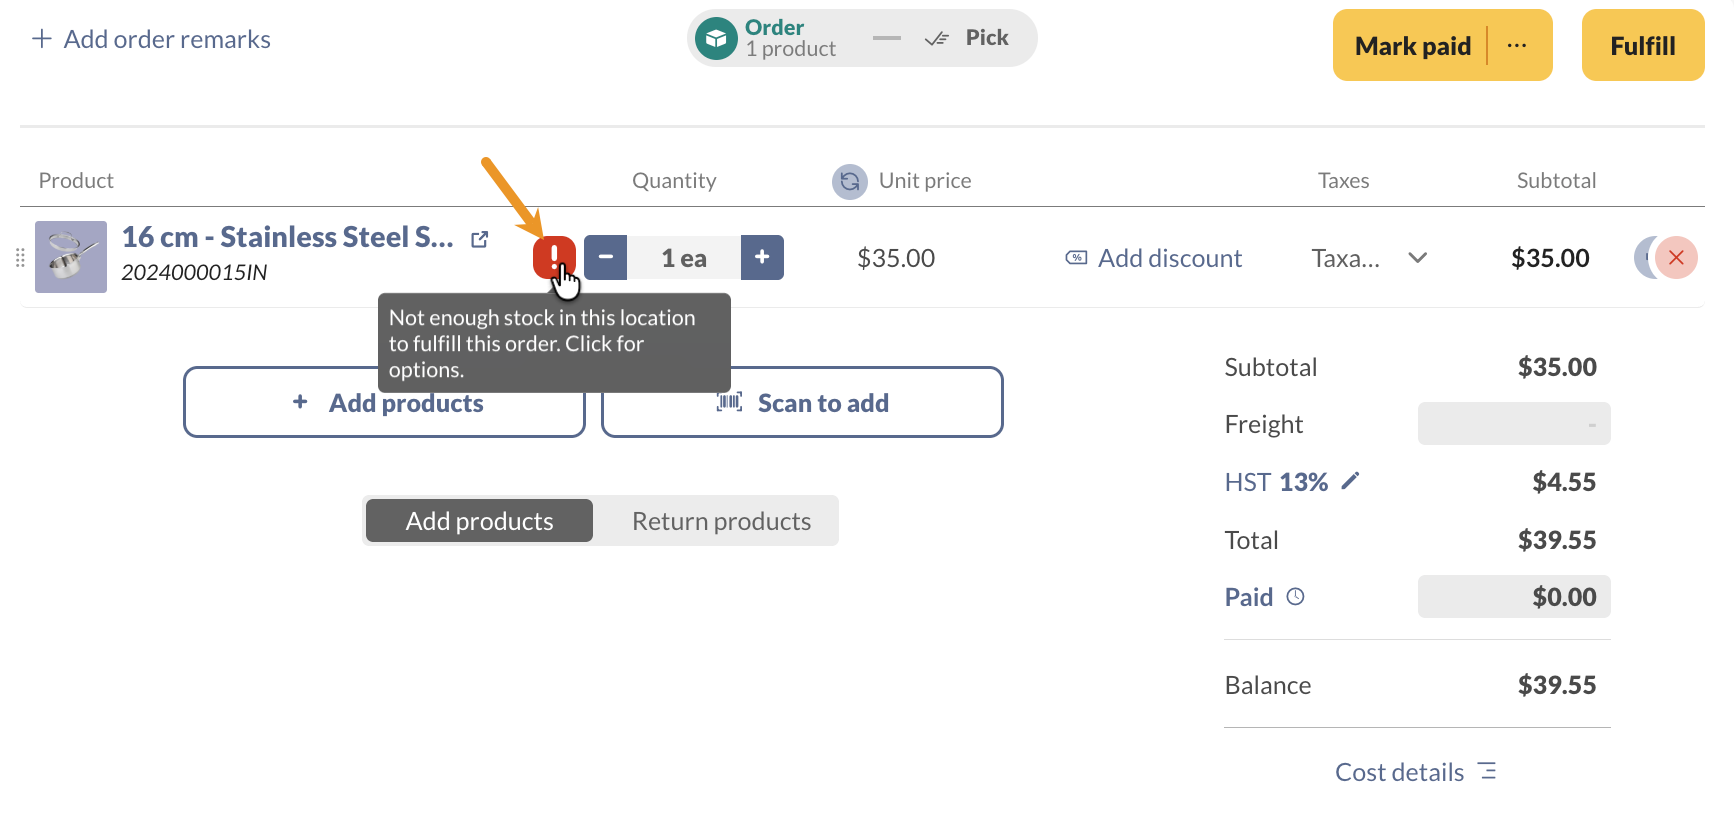Switch to Return products mode
1734x818 pixels.
(x=720, y=521)
